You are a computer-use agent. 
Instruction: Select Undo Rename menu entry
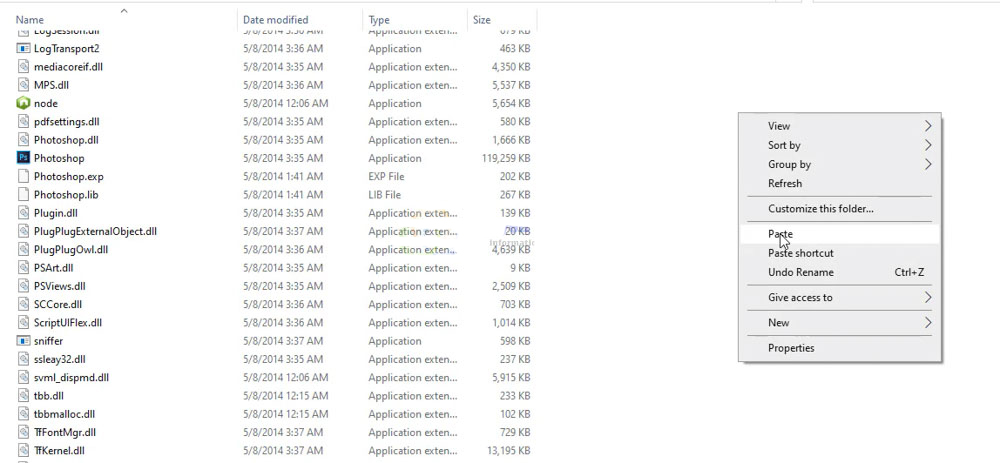[x=840, y=272]
